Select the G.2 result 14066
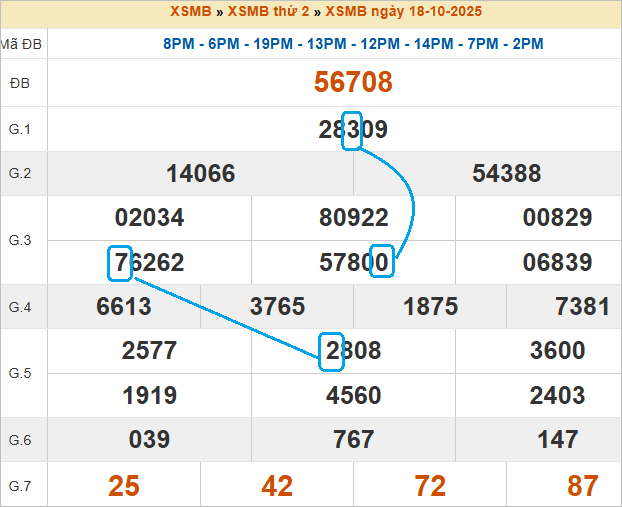The height and width of the screenshot is (507, 622). [200, 174]
